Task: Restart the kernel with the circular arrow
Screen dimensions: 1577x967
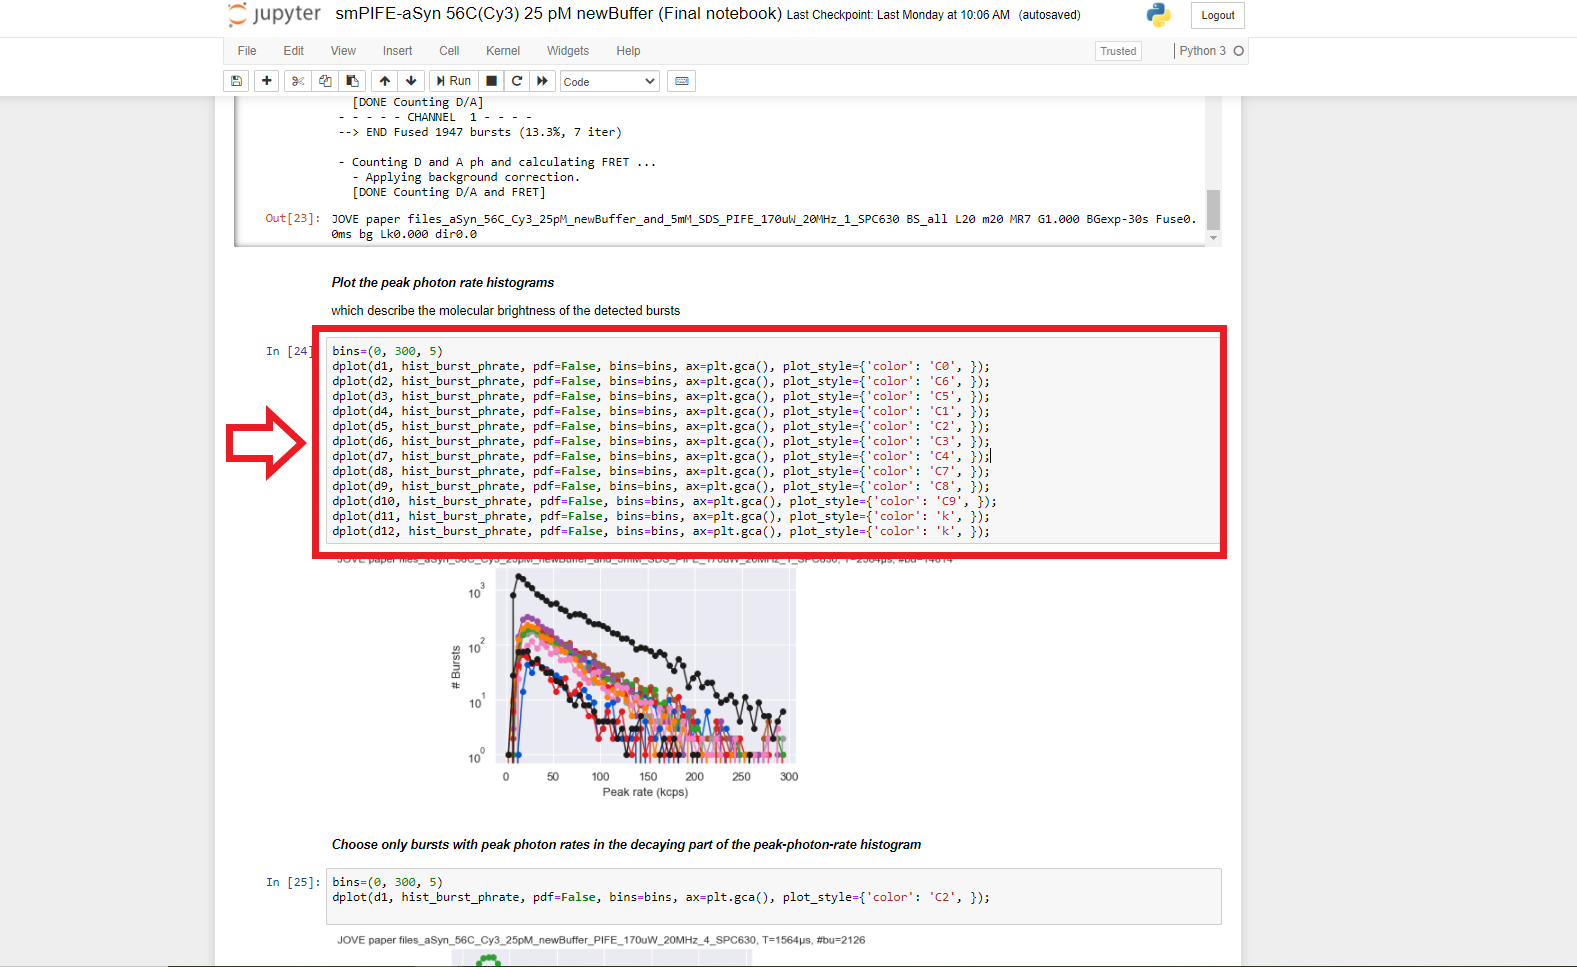Action: 517,81
